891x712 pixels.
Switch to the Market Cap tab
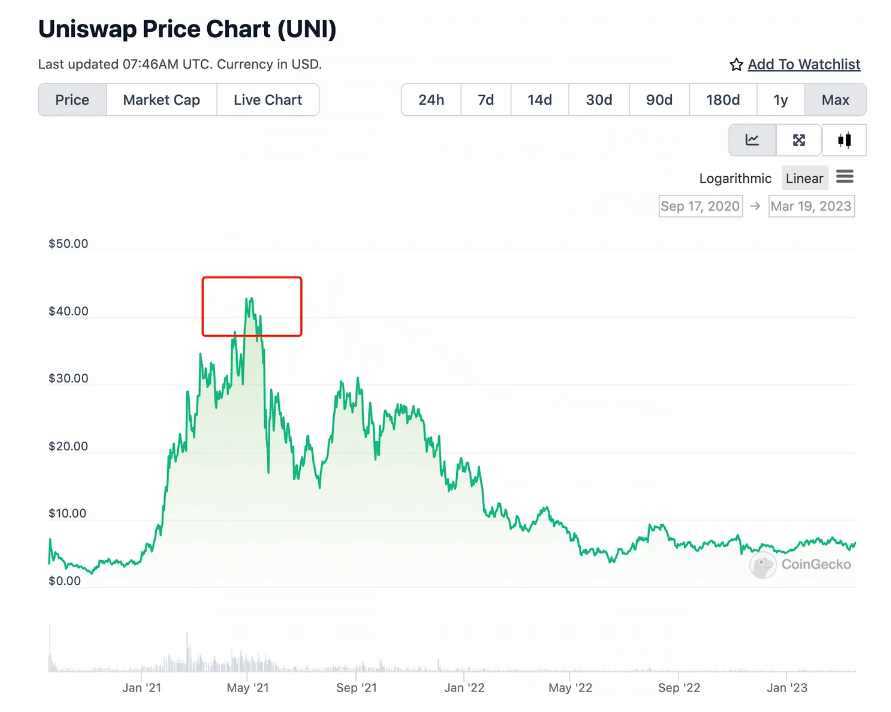pyautogui.click(x=161, y=100)
